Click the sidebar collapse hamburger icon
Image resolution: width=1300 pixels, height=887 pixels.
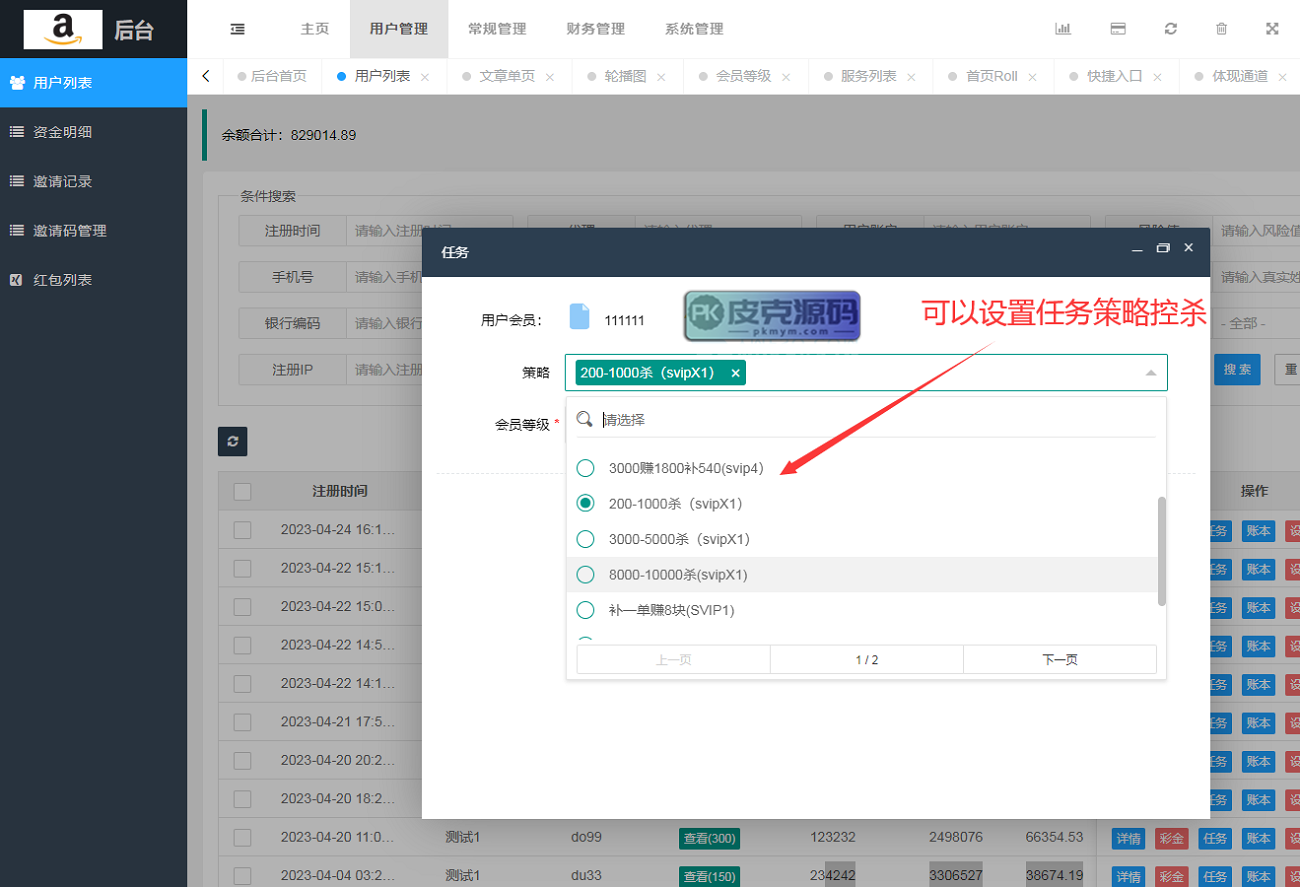(238, 29)
